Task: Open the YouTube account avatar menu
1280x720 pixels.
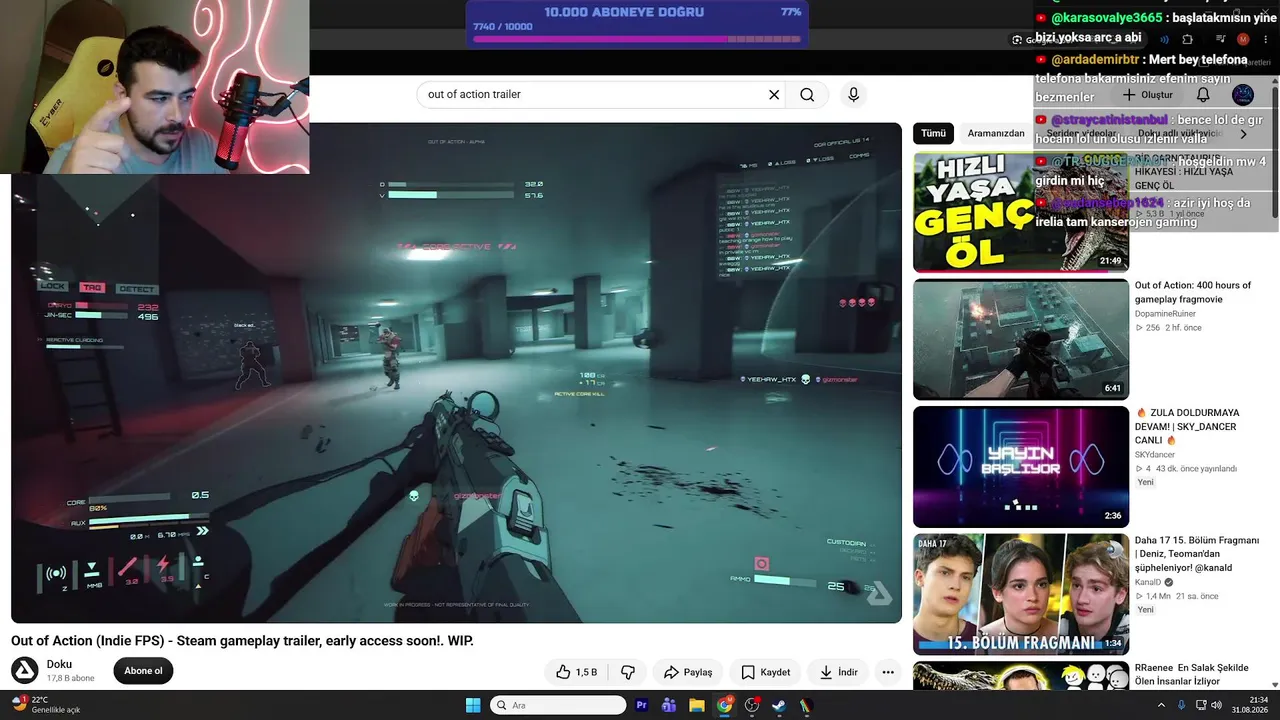Action: point(1243,95)
